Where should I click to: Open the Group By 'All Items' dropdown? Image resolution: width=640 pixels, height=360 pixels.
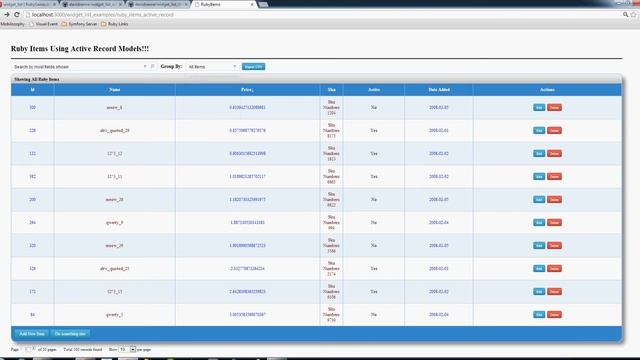(212, 66)
